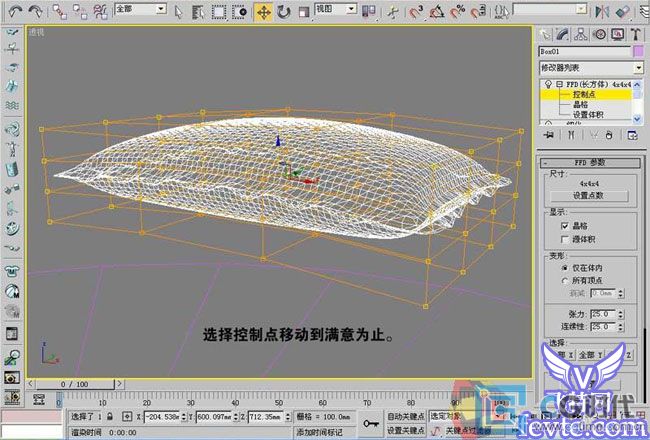650x440 pixels.
Task: Select the 所有顶点 deform radio button
Action: click(x=565, y=281)
